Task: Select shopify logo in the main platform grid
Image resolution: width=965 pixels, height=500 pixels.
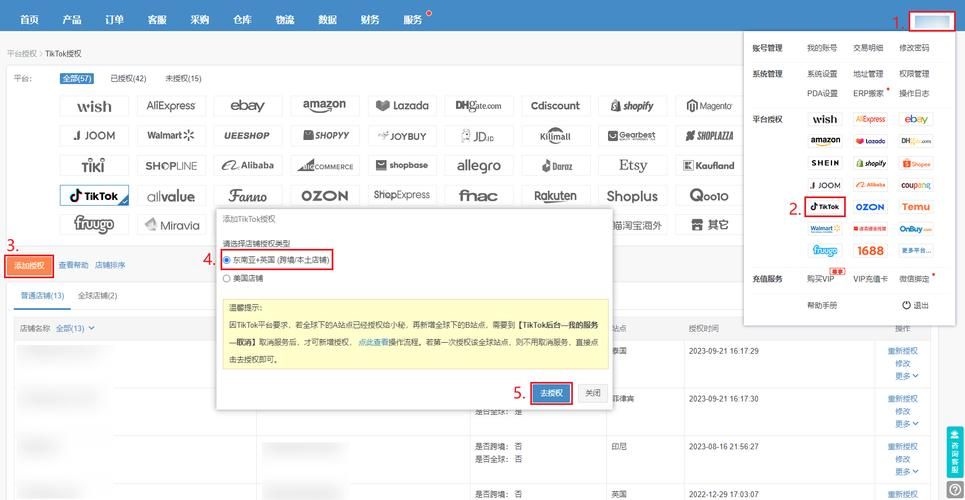Action: [632, 106]
